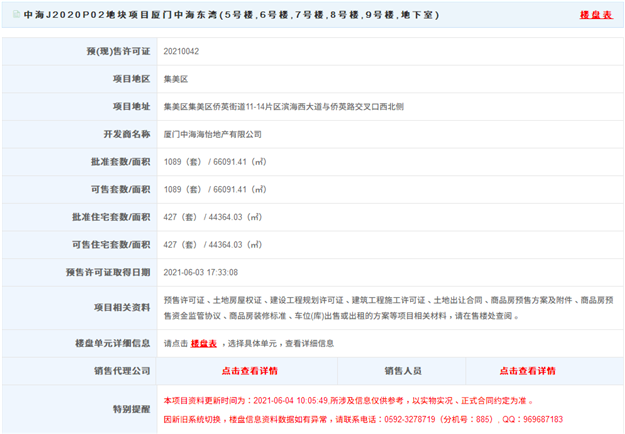
Task: Select the 项目相关资料 description text
Action: click(x=389, y=308)
